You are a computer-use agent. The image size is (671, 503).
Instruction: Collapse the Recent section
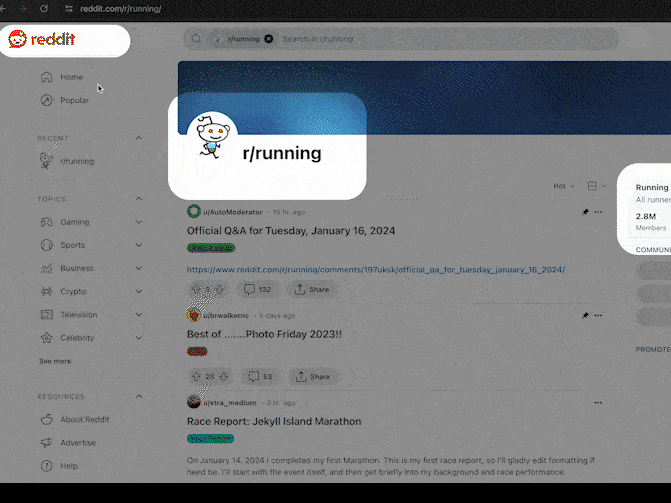click(x=138, y=138)
